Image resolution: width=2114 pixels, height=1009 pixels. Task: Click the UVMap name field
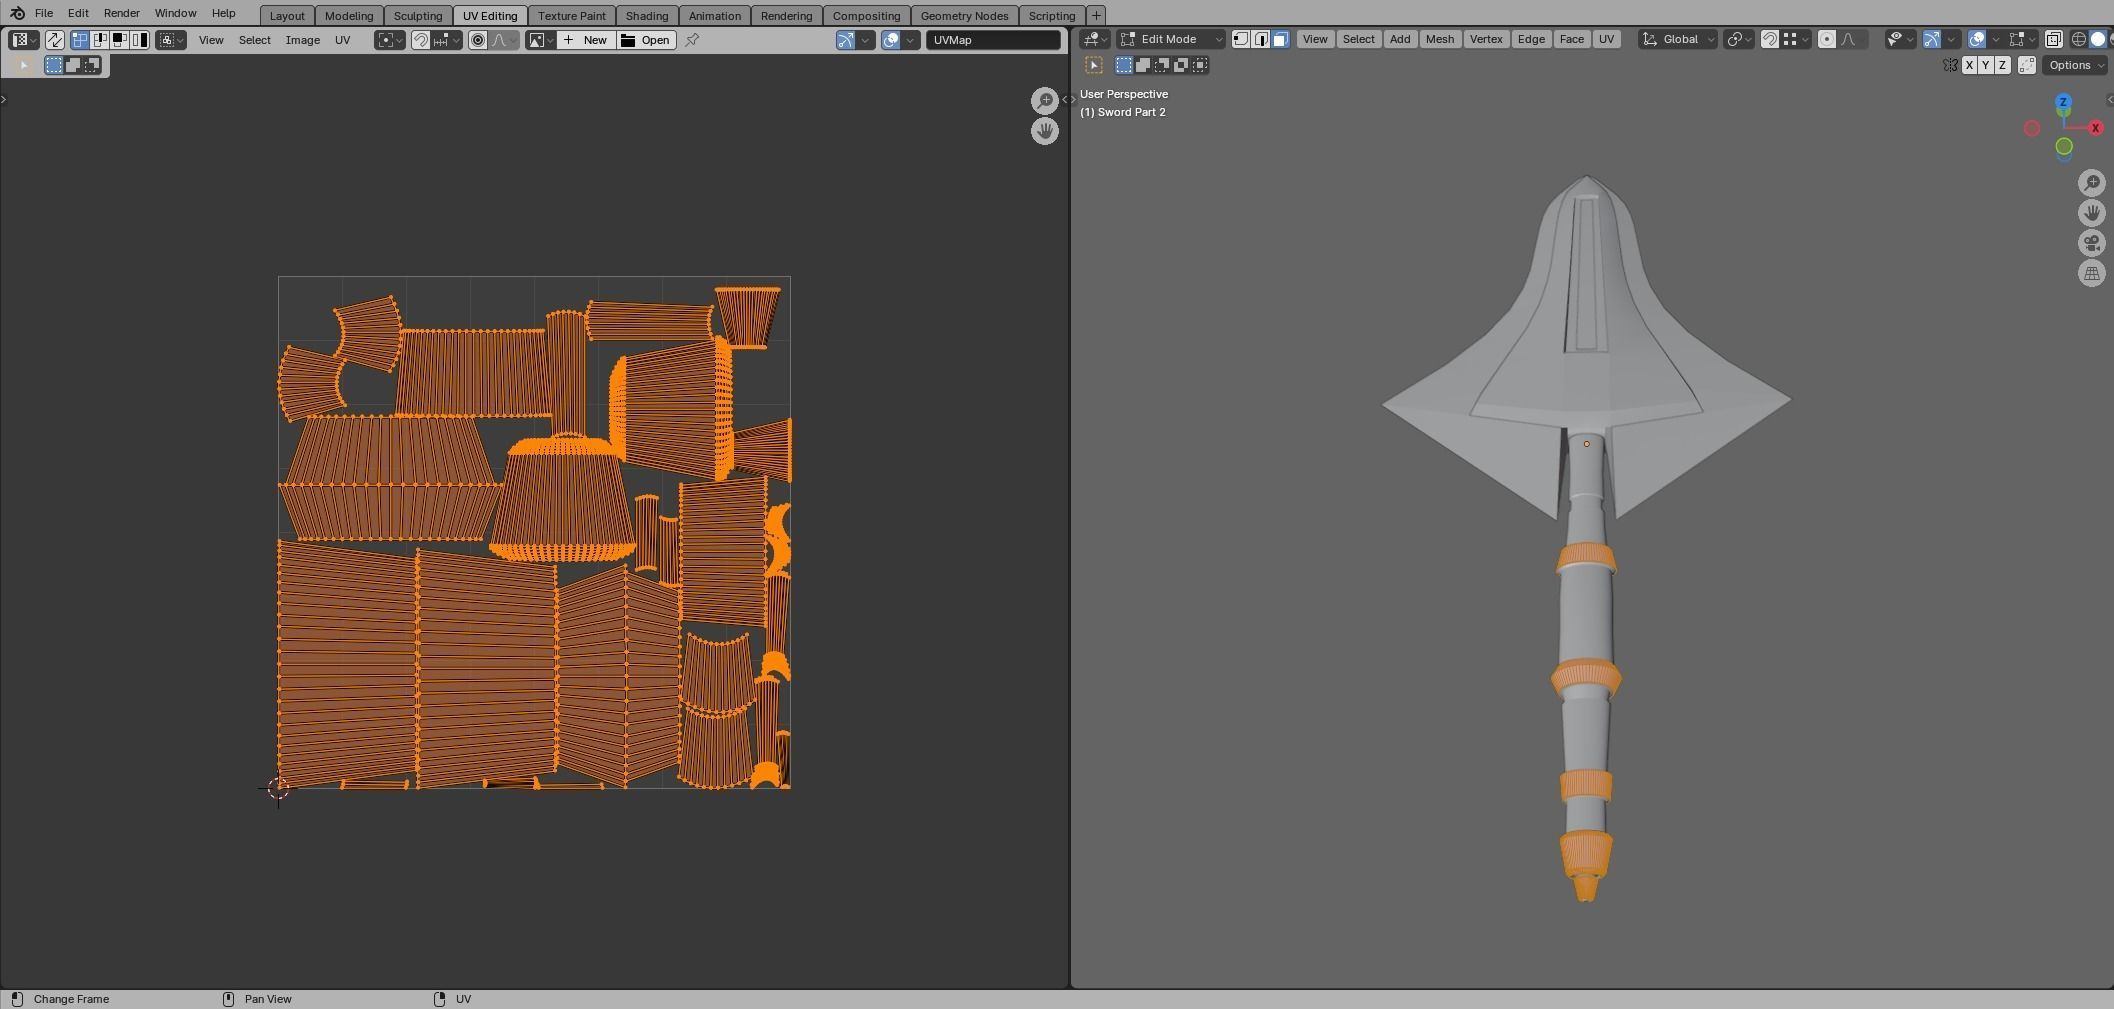pyautogui.click(x=993, y=40)
